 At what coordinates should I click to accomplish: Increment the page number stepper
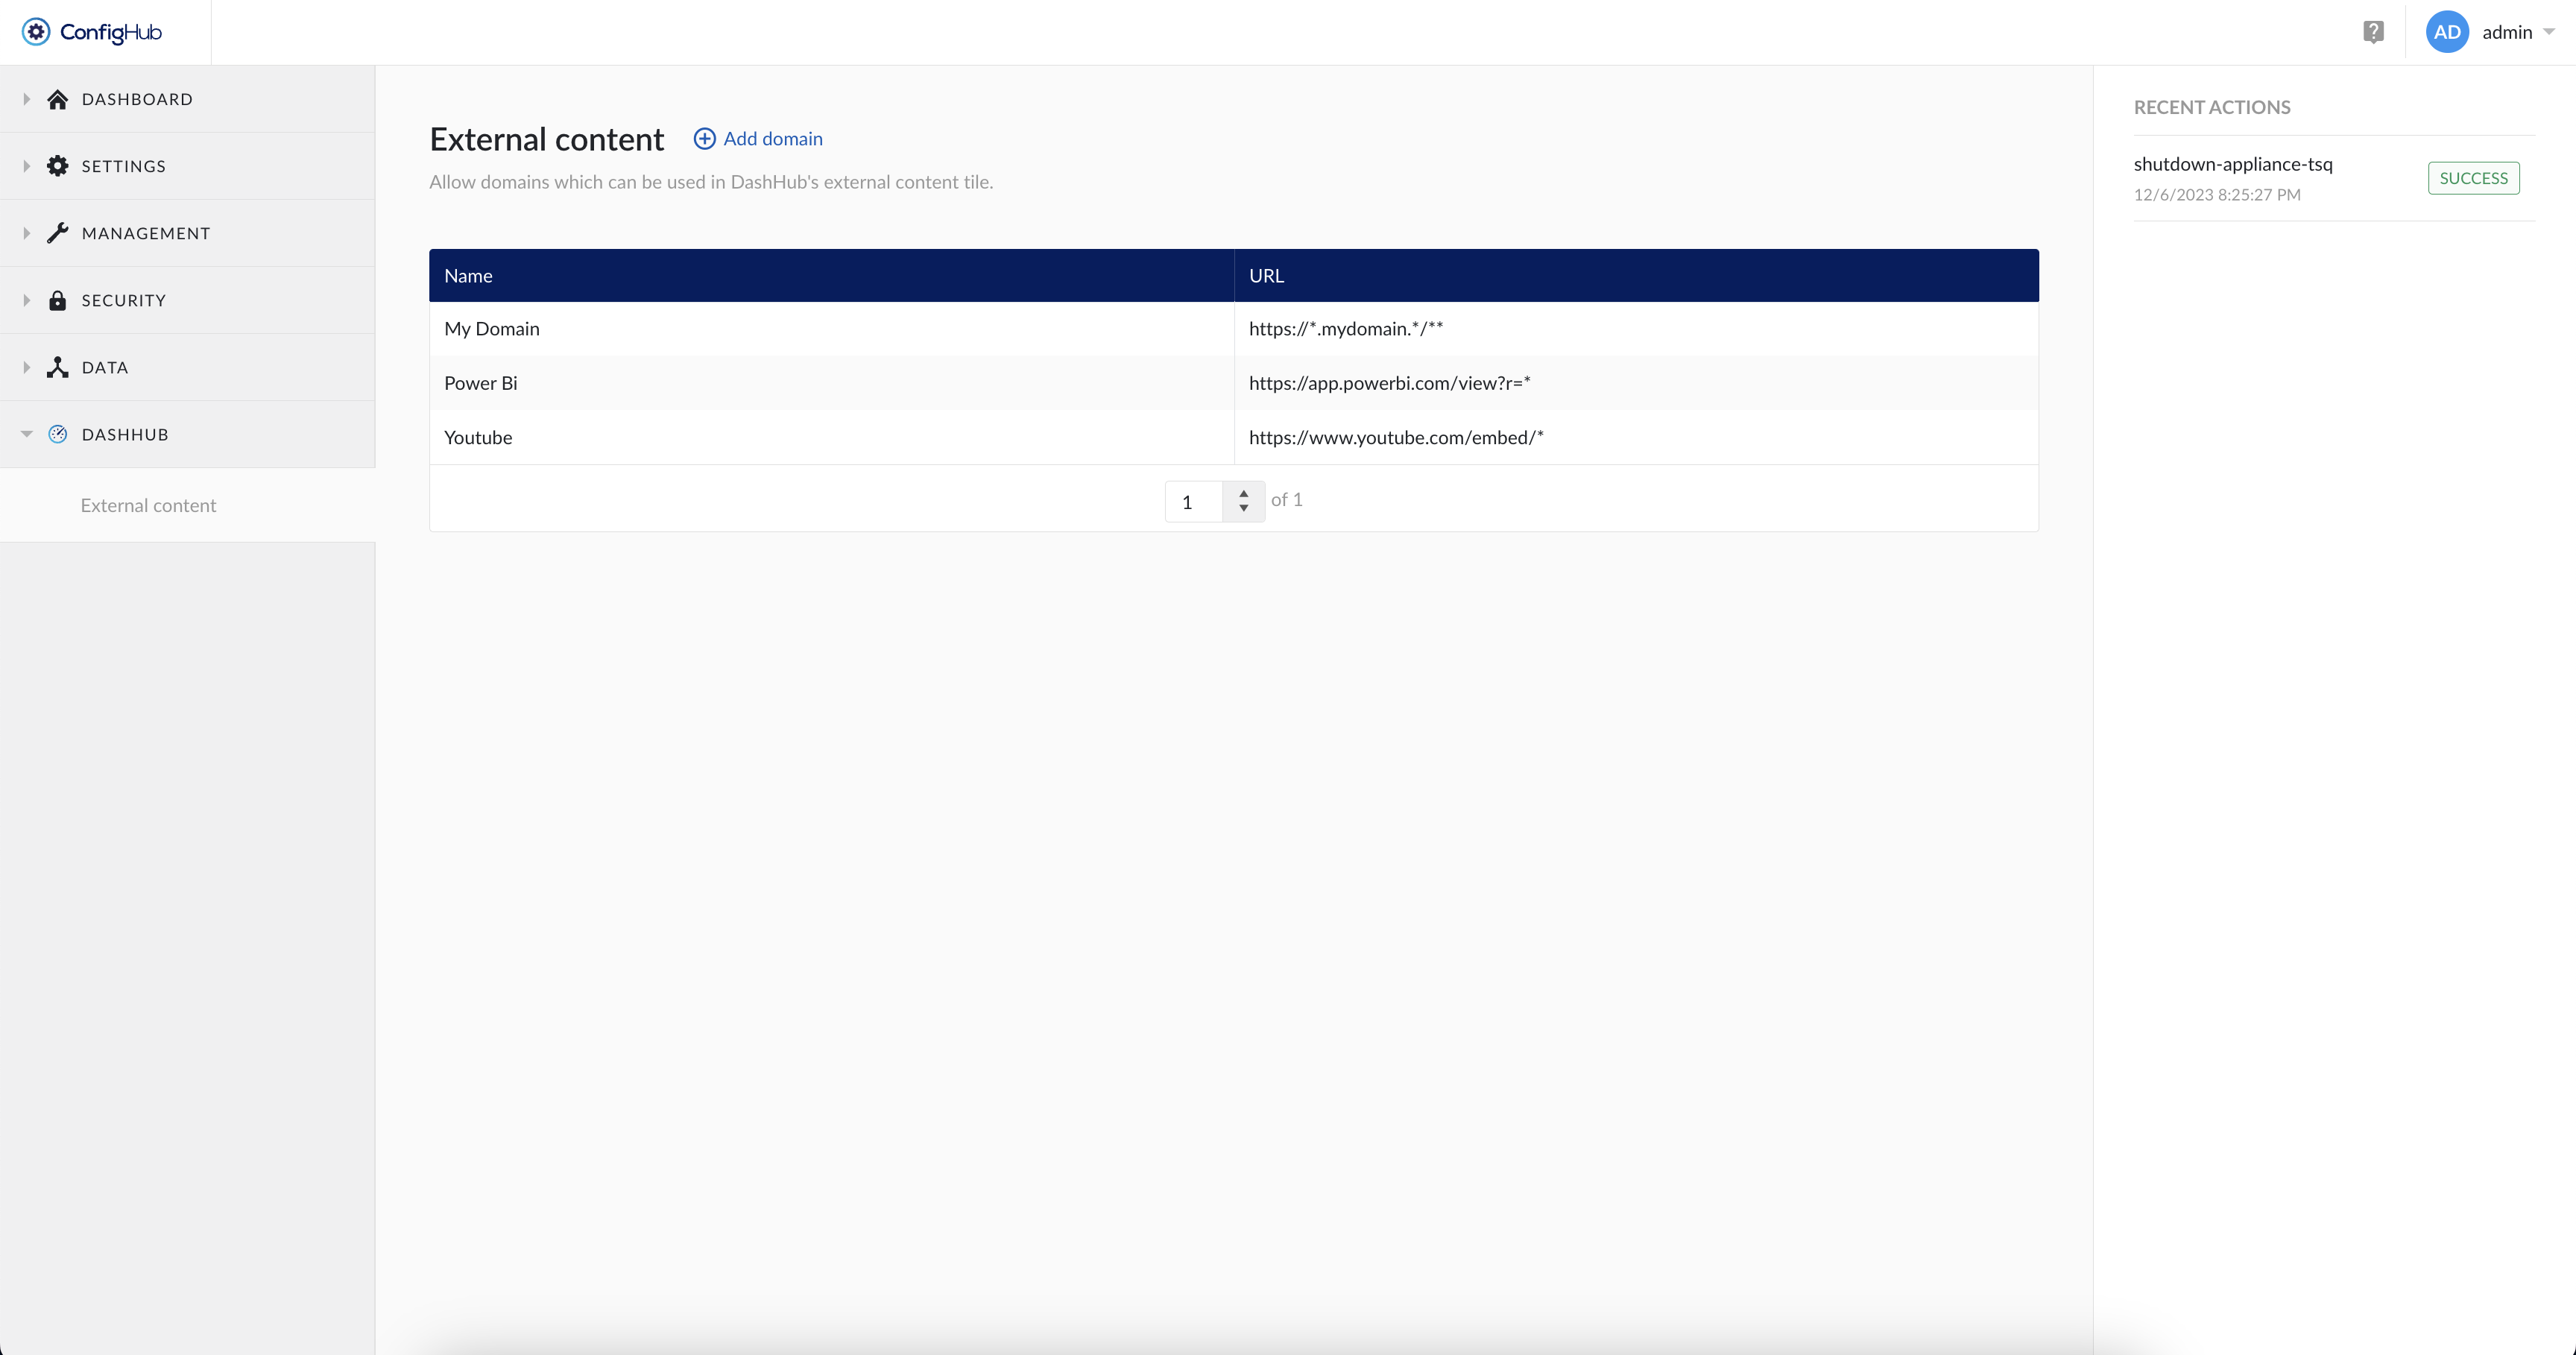click(x=1243, y=493)
